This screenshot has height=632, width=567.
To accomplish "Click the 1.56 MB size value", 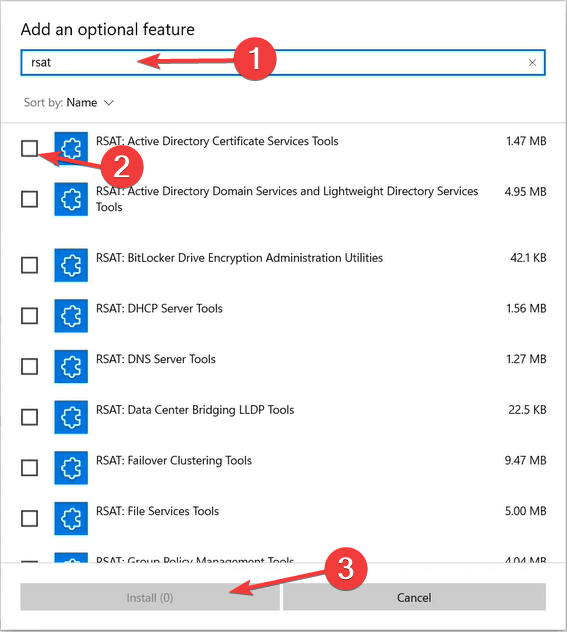I will point(526,308).
